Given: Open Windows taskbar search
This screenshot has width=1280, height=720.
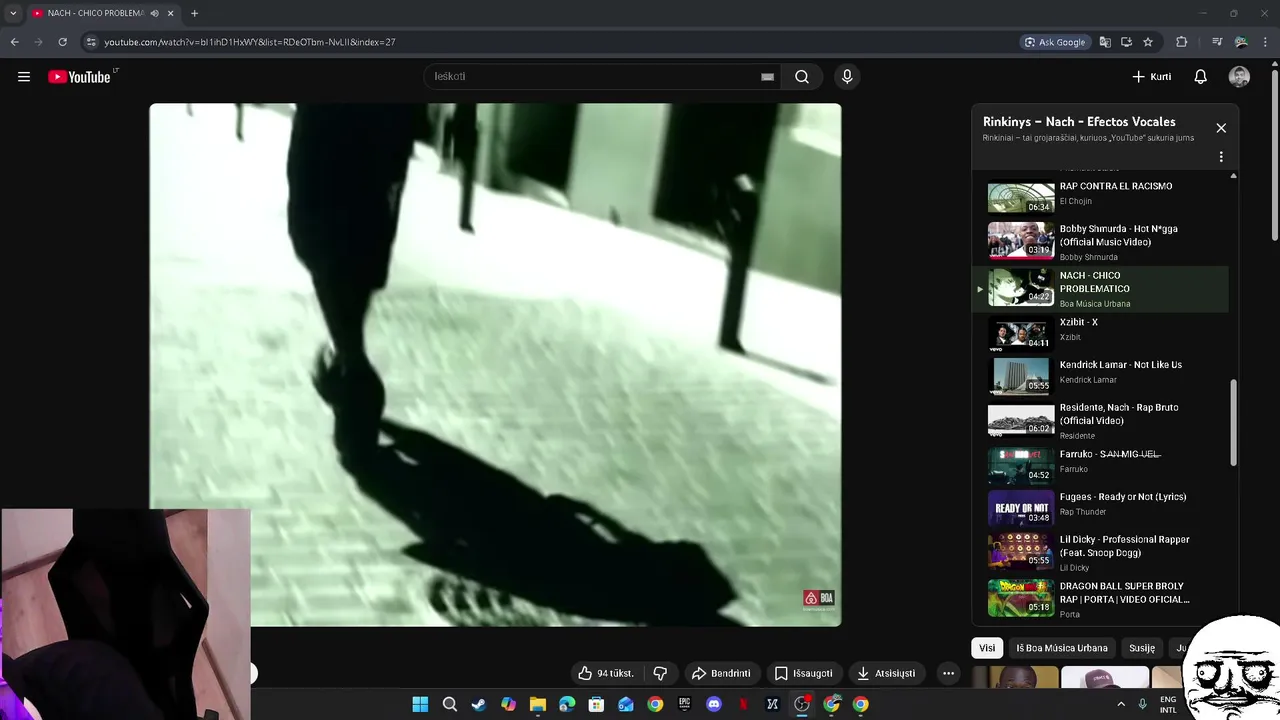Looking at the screenshot, I should coord(450,704).
